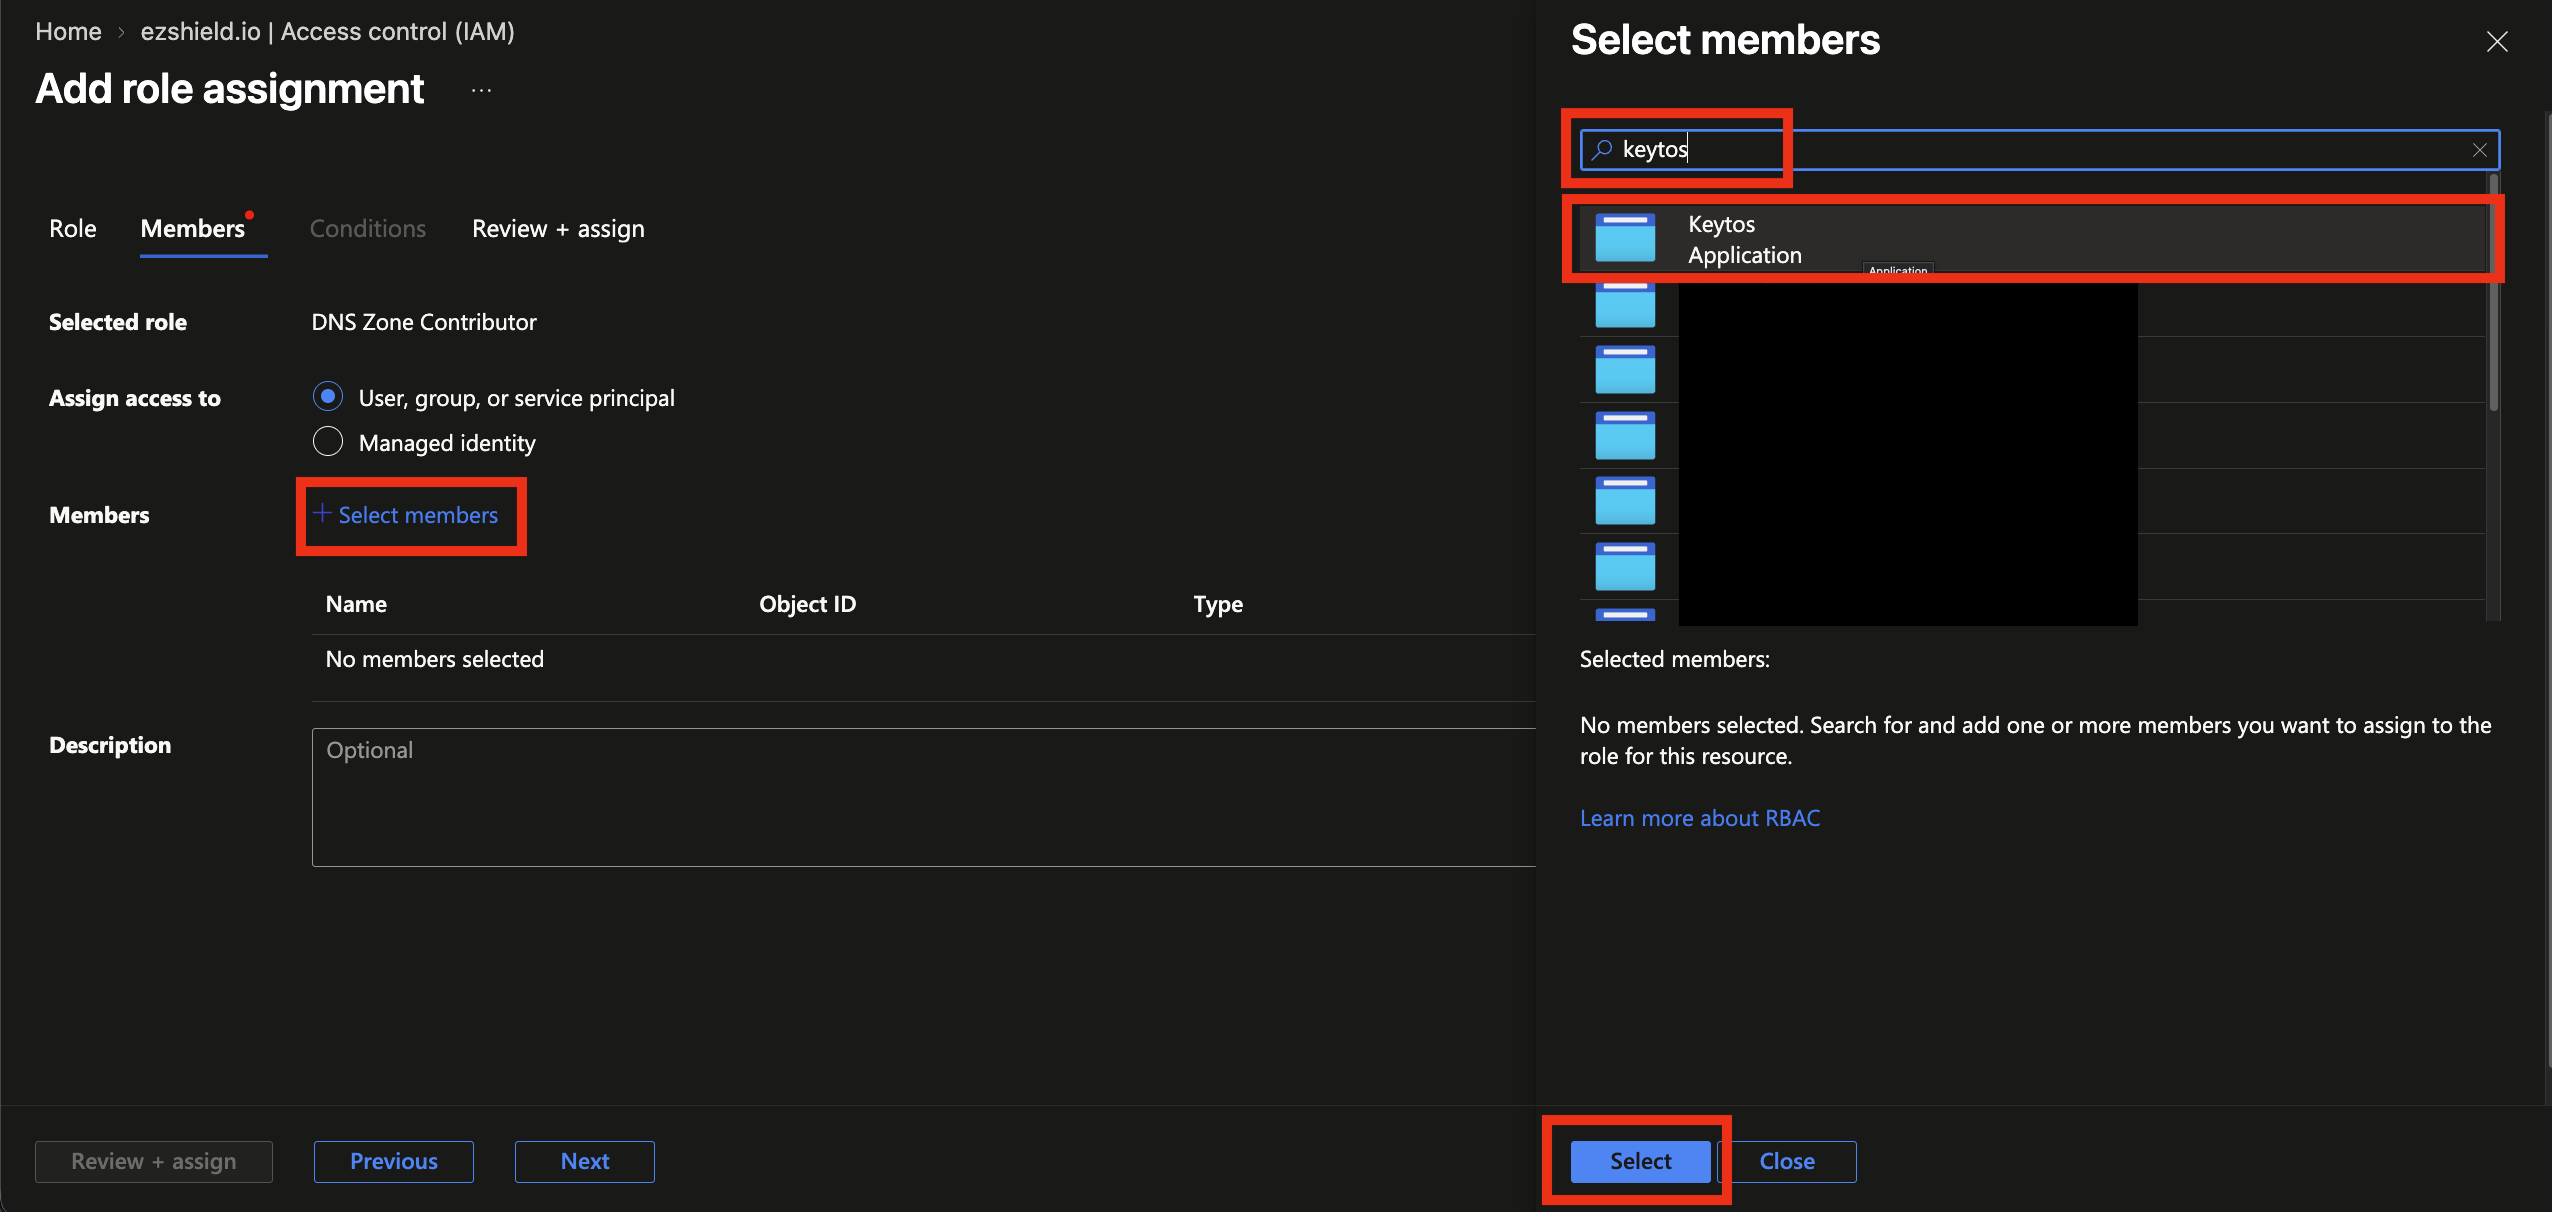Click the Name column header

coord(356,604)
